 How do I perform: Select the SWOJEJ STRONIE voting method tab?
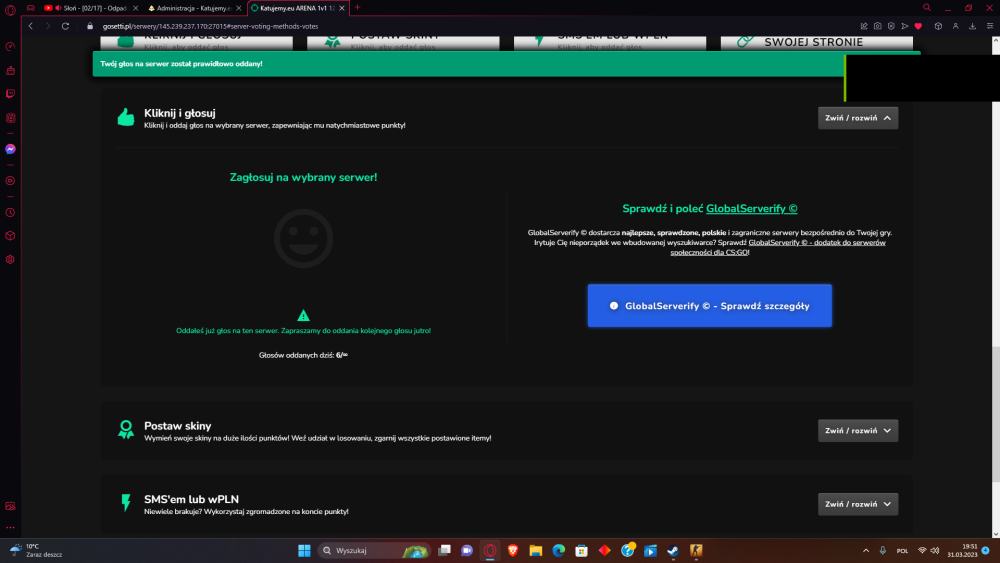816,42
